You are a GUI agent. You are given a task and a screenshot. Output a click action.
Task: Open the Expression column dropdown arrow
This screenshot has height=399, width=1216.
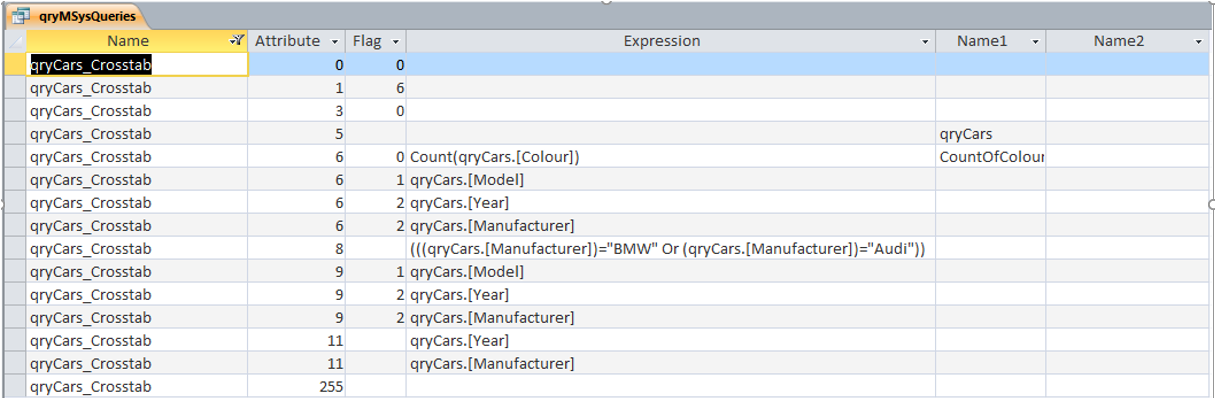(925, 42)
